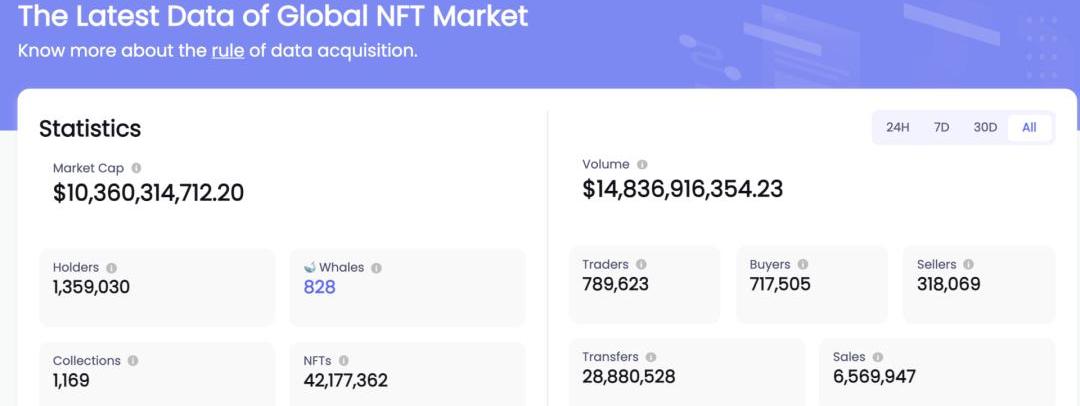The image size is (1080, 406).
Task: Click the info icon next to Sales
Action: click(877, 357)
